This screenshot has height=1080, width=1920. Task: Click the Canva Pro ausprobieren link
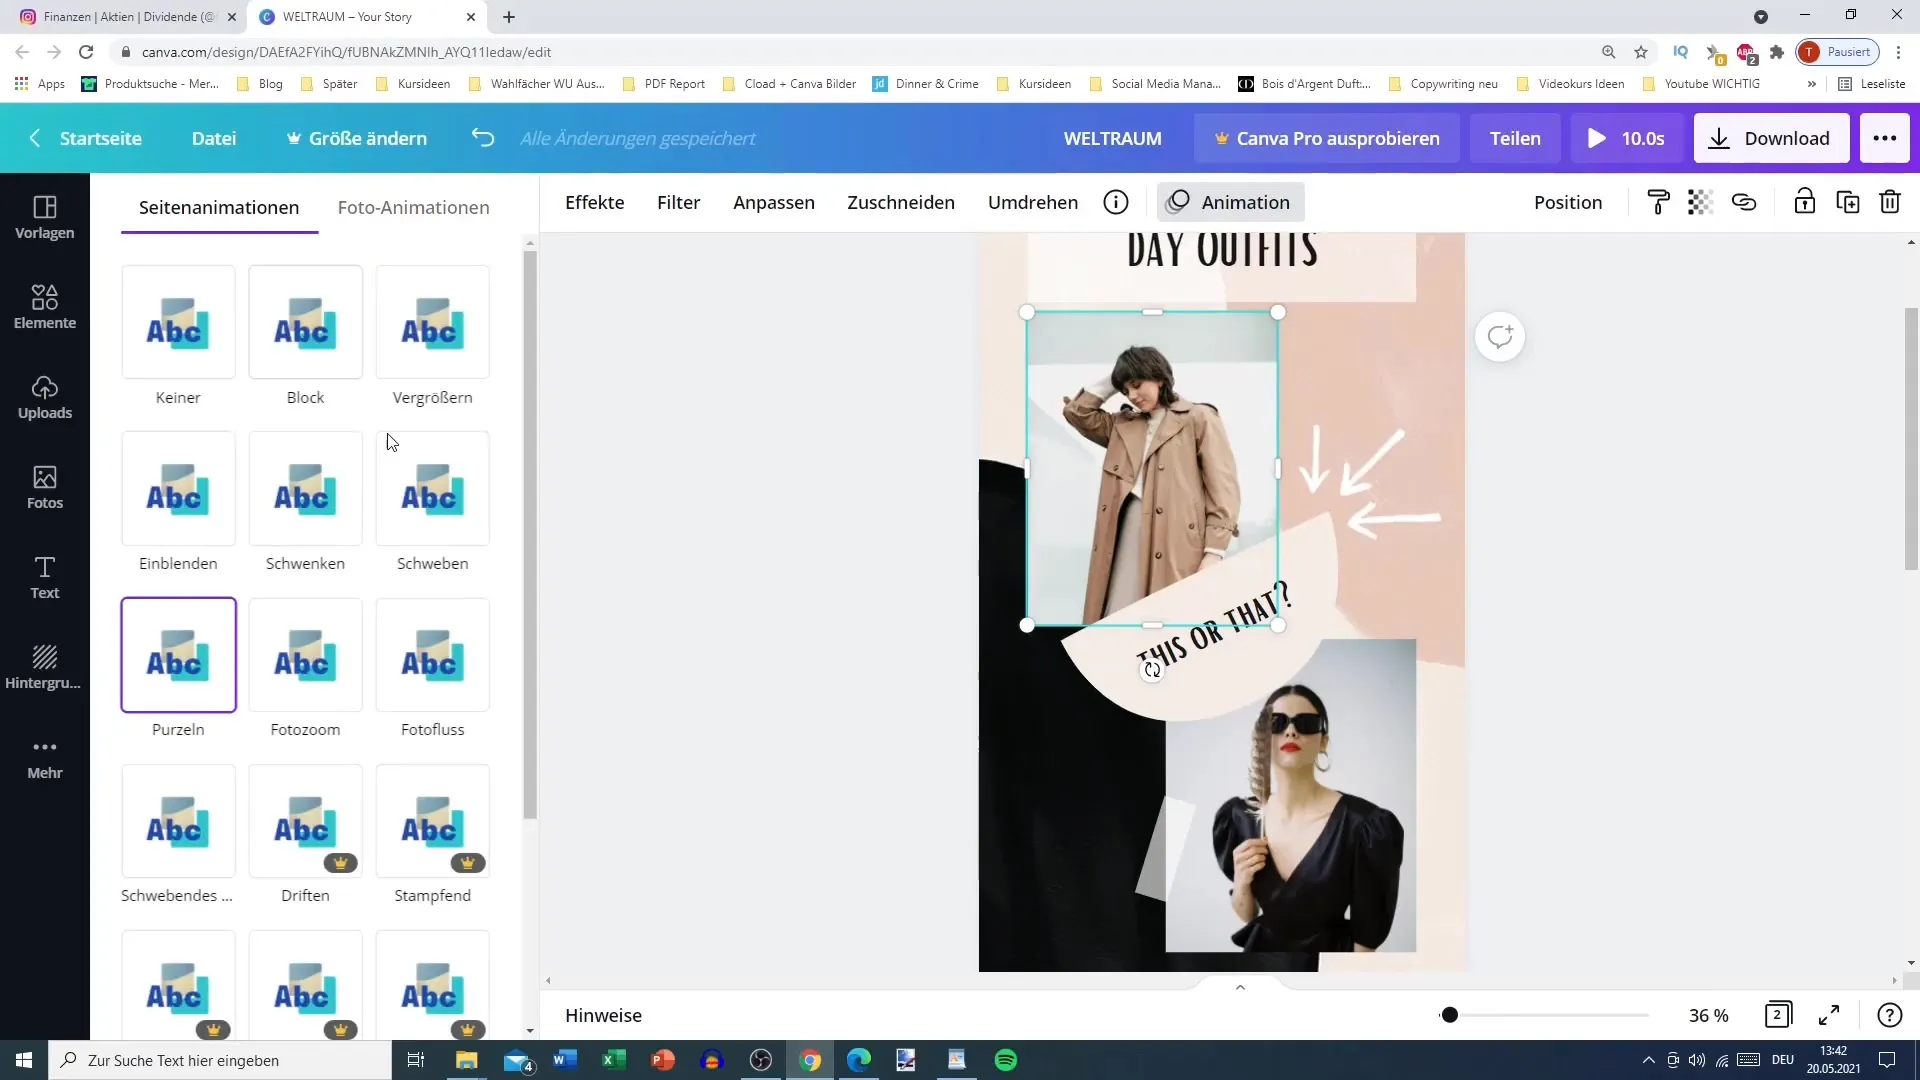click(1321, 137)
